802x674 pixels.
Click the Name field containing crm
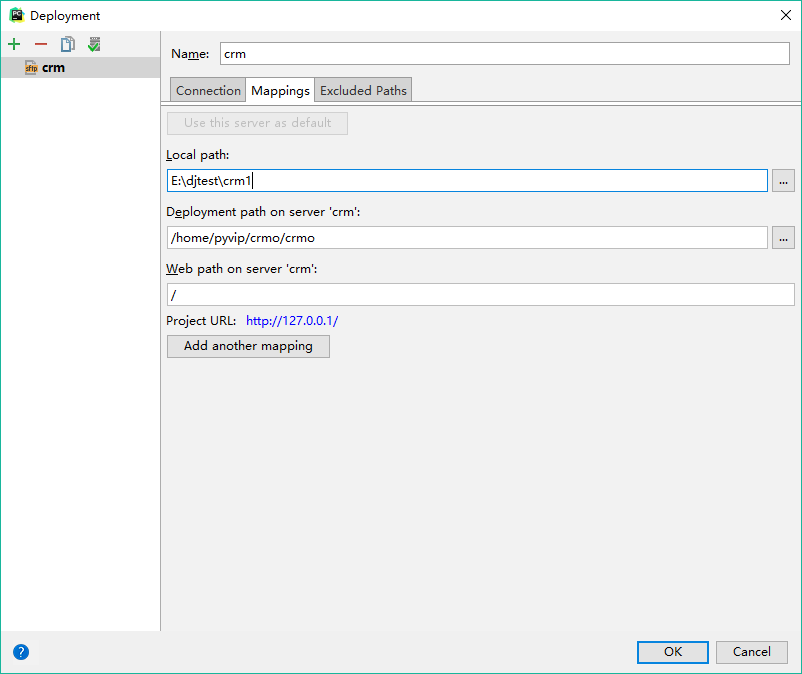point(505,54)
